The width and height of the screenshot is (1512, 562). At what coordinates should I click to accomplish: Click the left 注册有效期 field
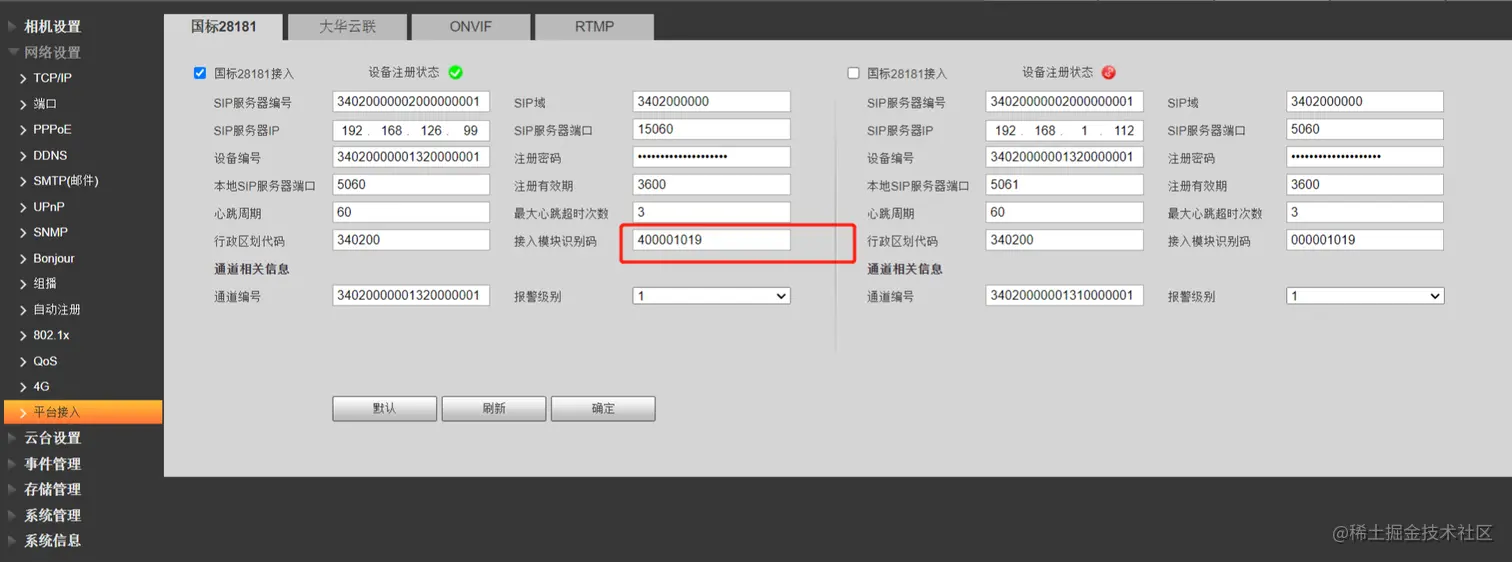pyautogui.click(x=712, y=185)
